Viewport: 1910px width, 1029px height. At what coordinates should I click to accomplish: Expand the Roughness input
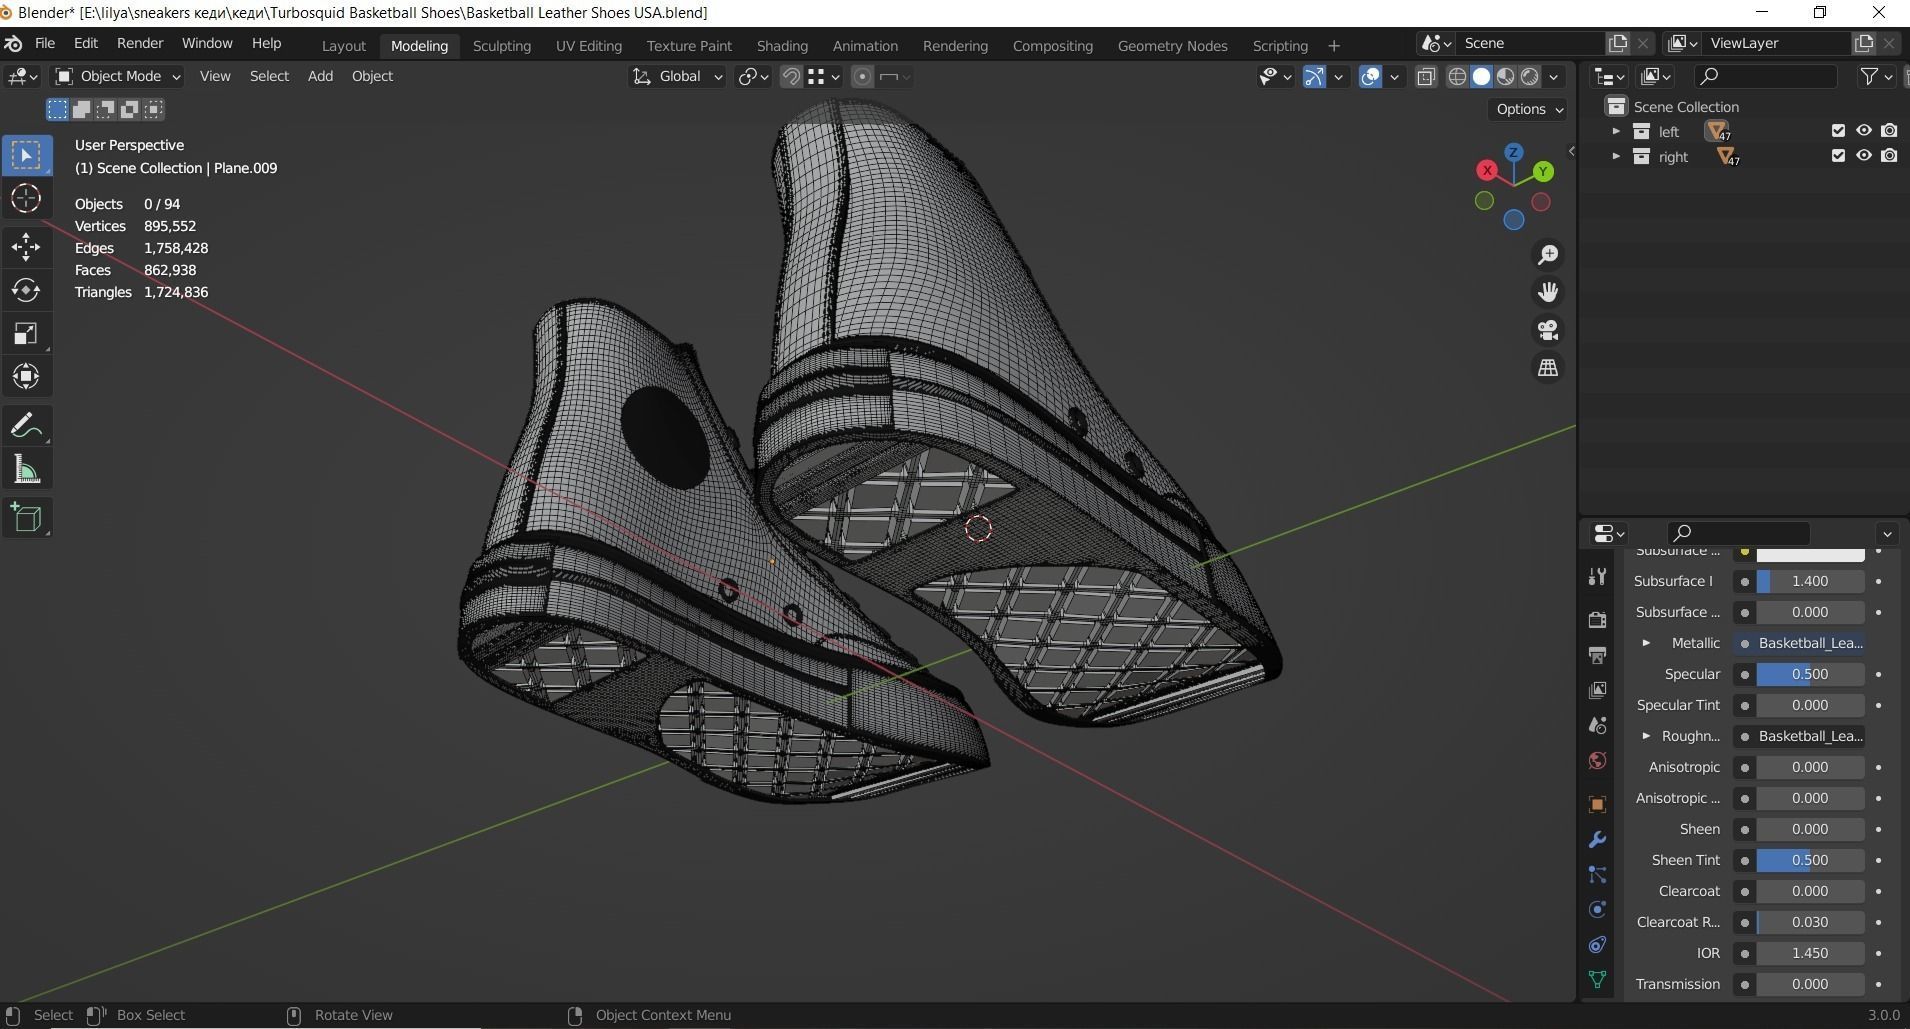(1646, 736)
